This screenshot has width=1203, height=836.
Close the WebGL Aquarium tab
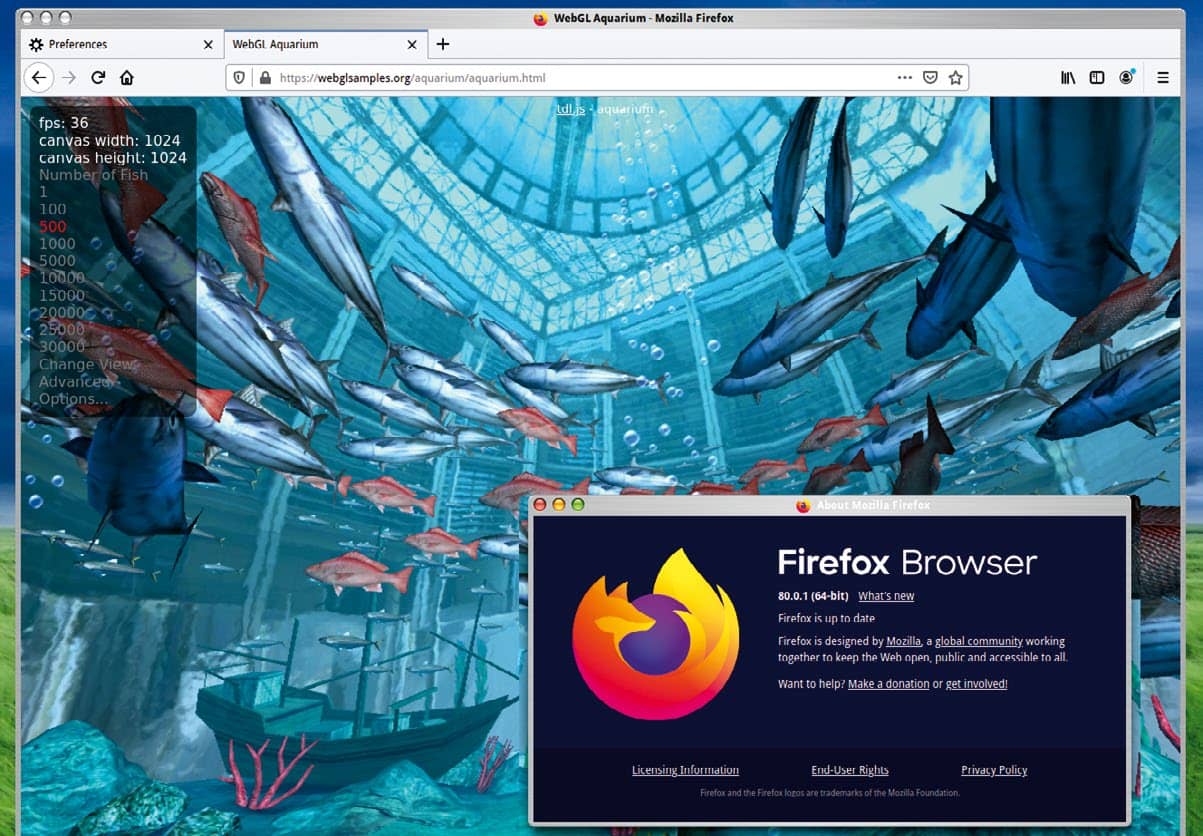click(x=412, y=44)
